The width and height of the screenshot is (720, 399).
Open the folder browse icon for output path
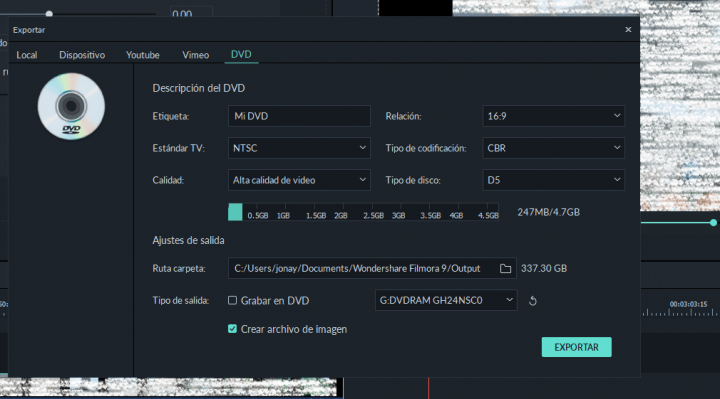coord(505,269)
